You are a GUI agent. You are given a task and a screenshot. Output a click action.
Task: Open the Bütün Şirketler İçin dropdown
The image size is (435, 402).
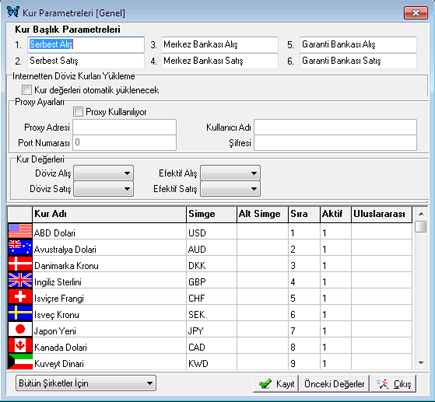tap(86, 383)
